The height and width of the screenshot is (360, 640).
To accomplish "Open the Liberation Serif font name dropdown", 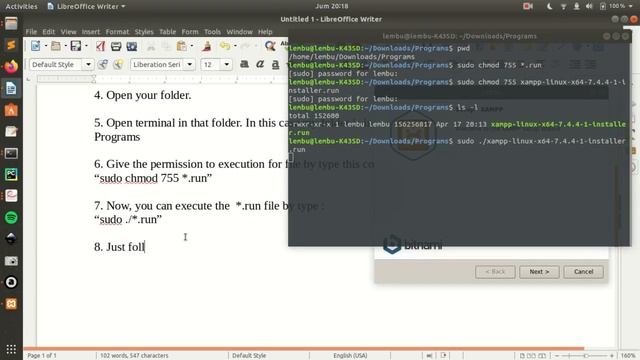I will [189, 64].
